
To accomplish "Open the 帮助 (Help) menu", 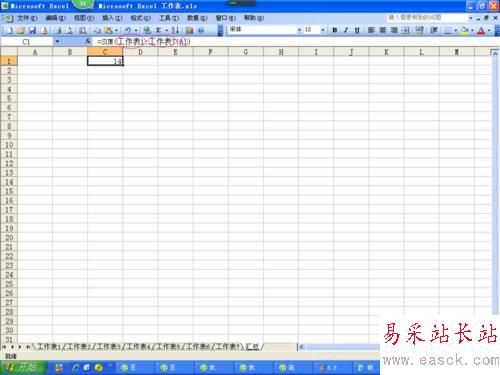I will (x=254, y=18).
